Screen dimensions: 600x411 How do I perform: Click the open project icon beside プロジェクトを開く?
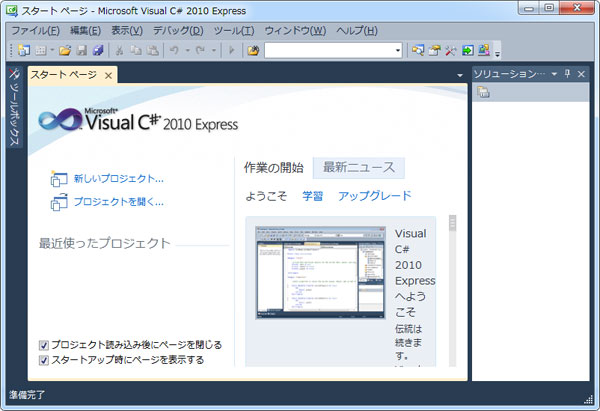(59, 202)
